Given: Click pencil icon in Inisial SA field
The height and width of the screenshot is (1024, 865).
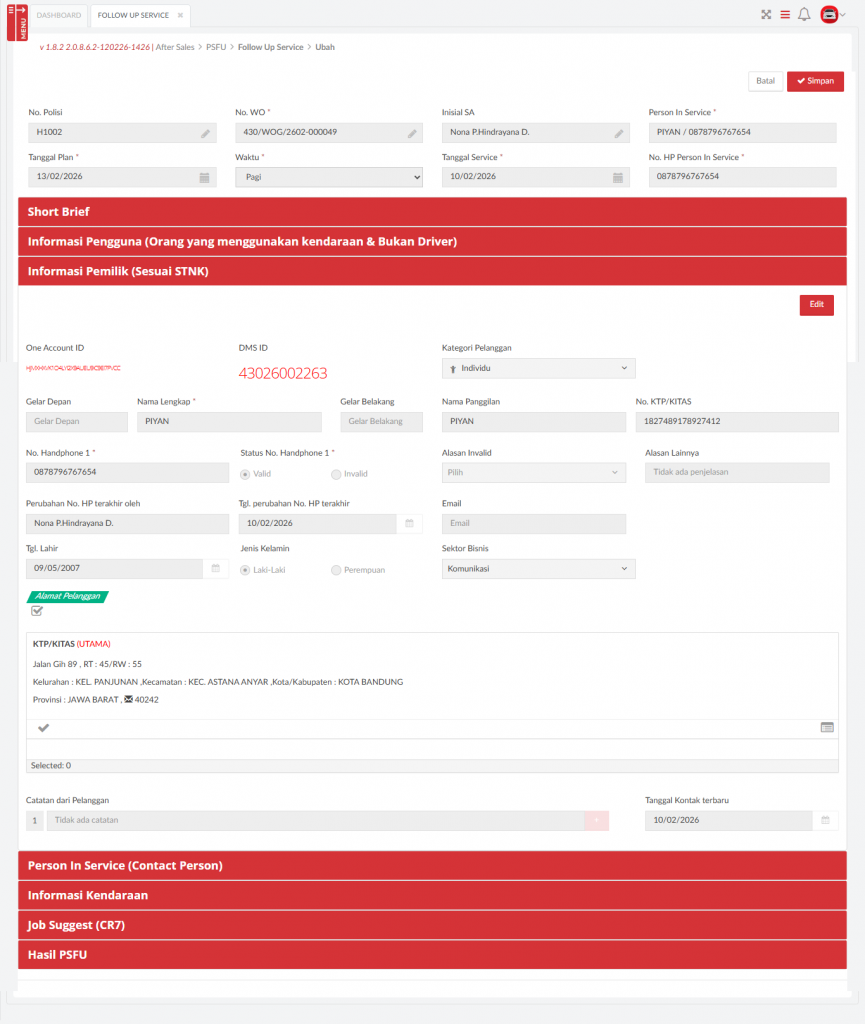Looking at the screenshot, I should pos(619,133).
